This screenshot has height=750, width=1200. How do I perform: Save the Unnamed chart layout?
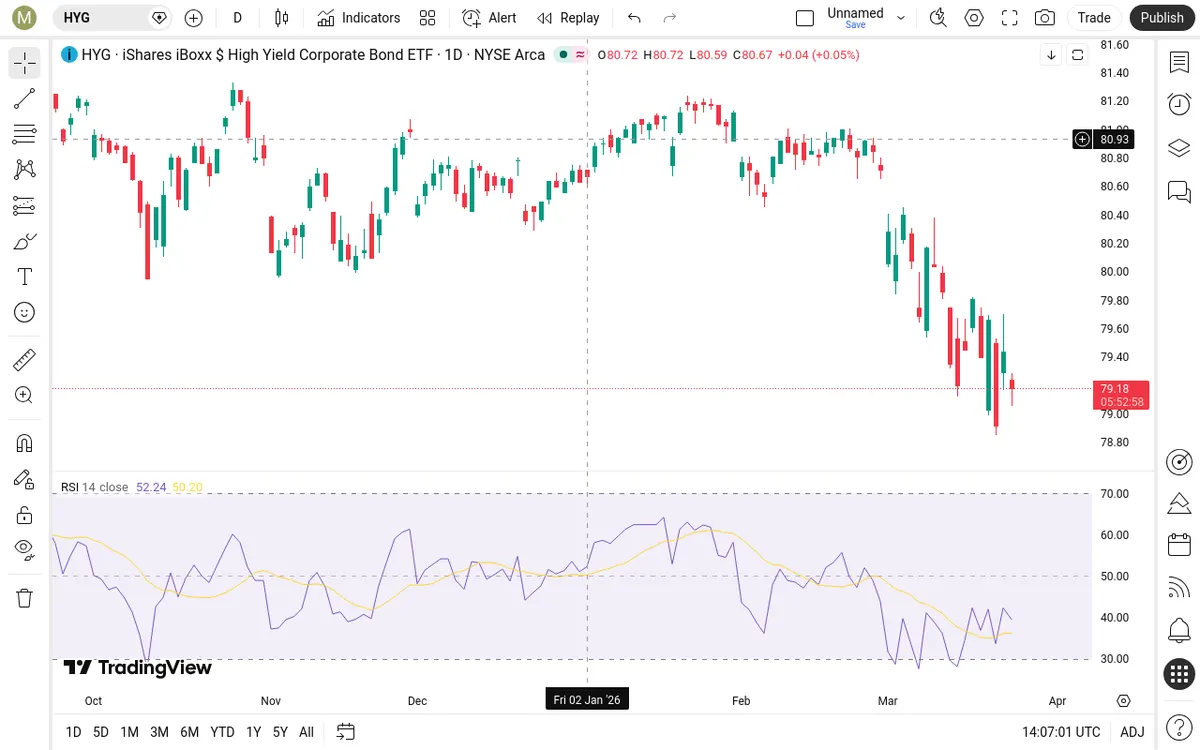[x=855, y=25]
